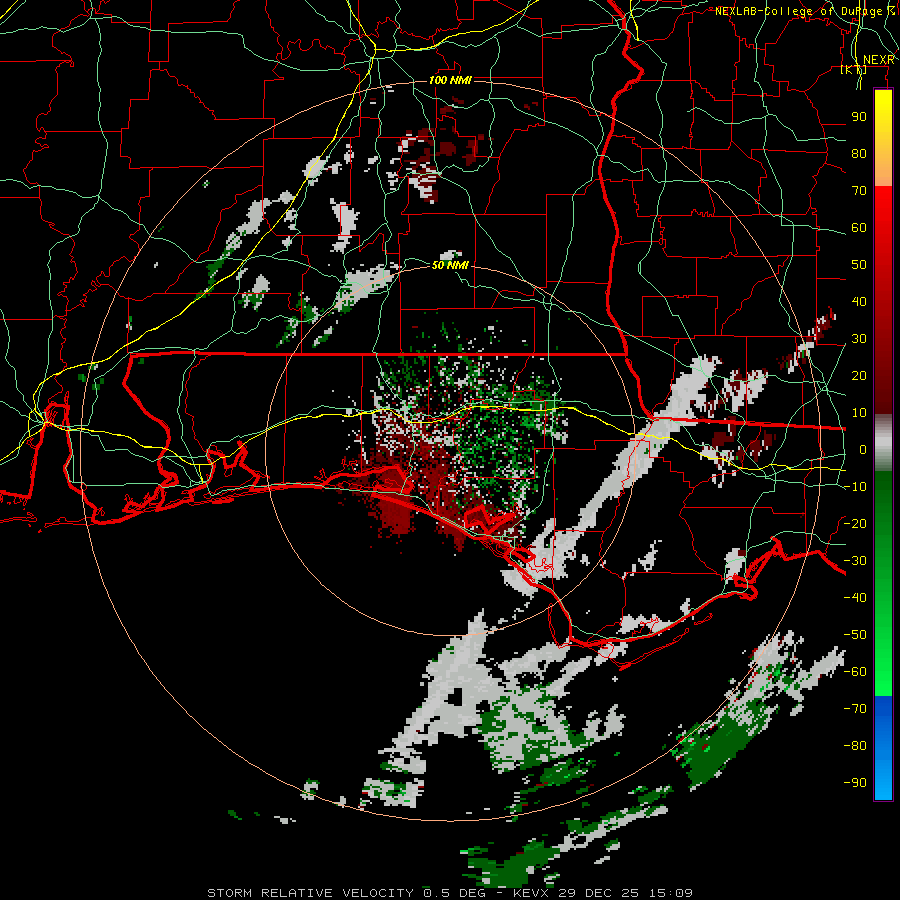The image size is (900, 900).
Task: Click the 60 value on the velocity scale
Action: pyautogui.click(x=859, y=228)
